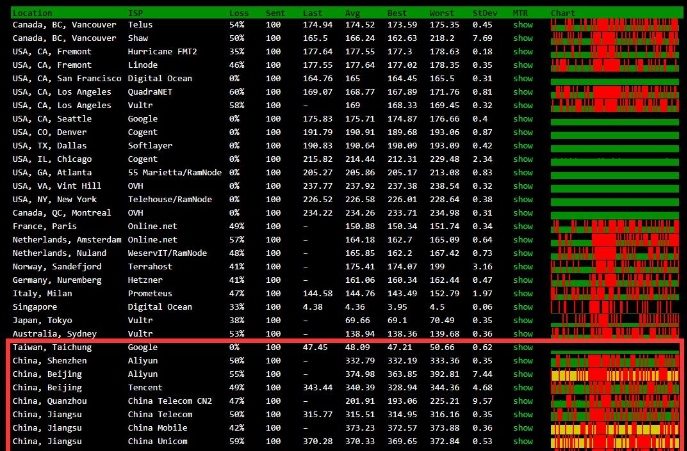Click show for Norway Terrahost row
The width and height of the screenshot is (687, 451).
coord(523,266)
